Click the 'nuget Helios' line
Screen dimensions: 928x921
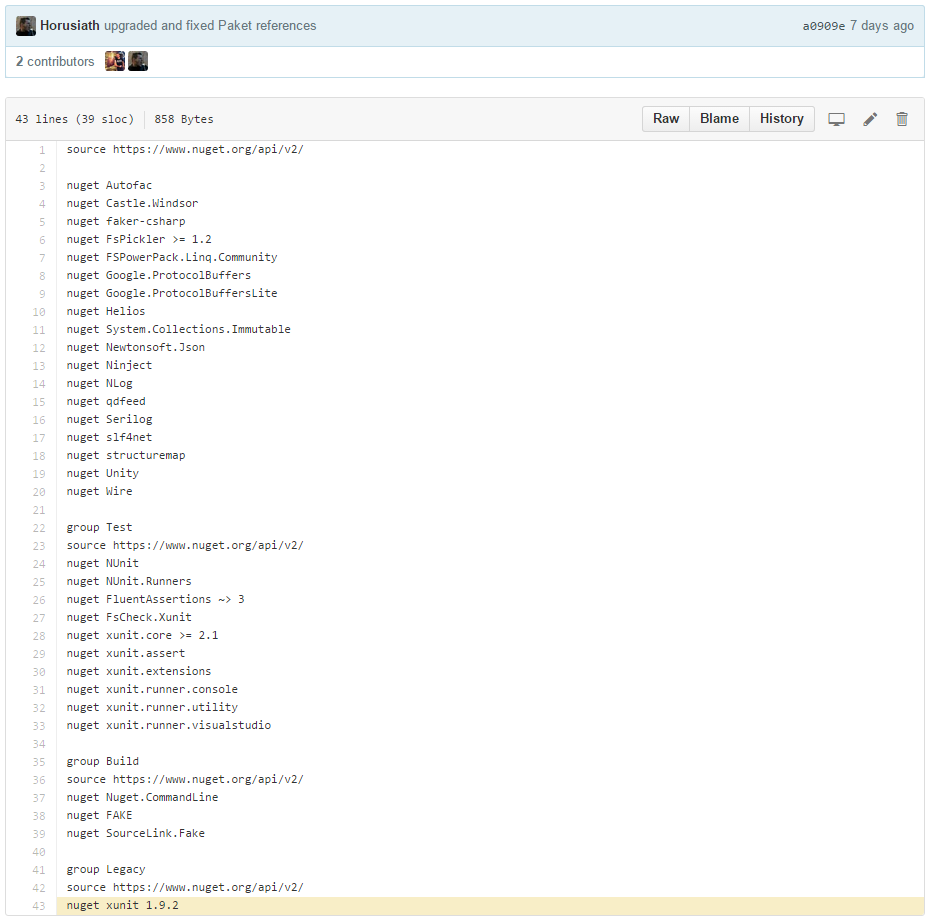click(x=106, y=311)
